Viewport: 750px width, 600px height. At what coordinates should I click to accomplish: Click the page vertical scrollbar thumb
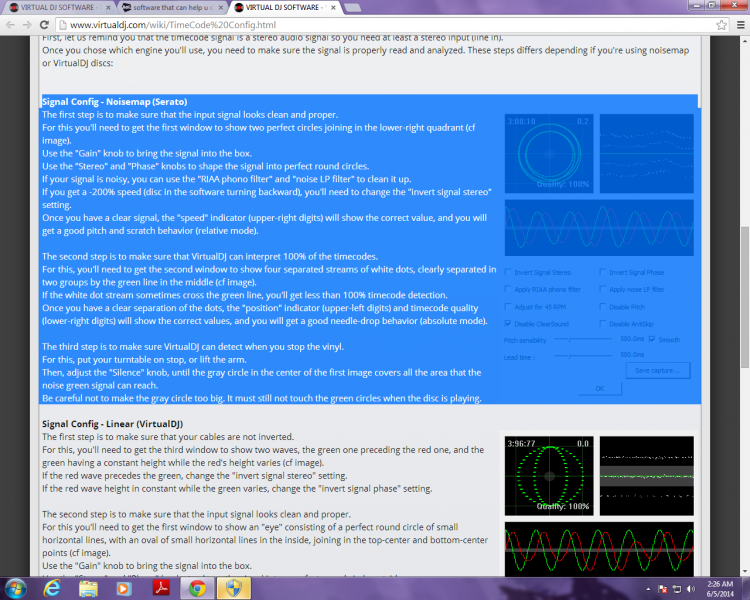click(x=745, y=297)
